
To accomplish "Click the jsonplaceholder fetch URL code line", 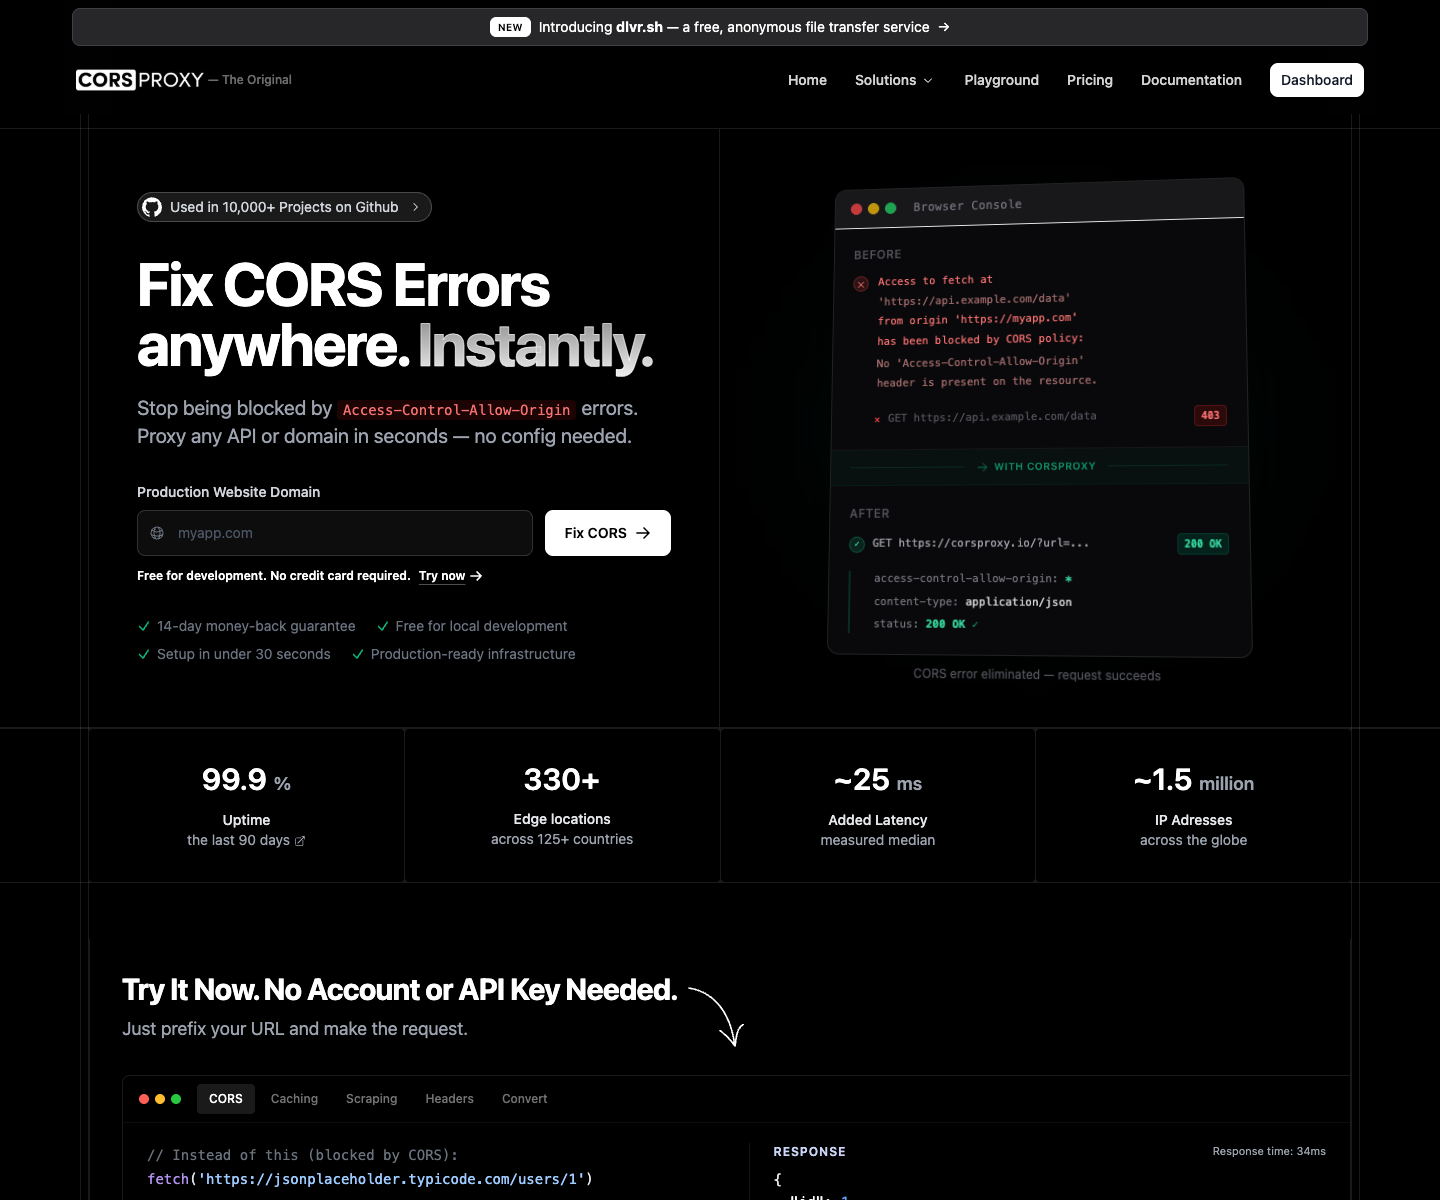I will tap(370, 1179).
